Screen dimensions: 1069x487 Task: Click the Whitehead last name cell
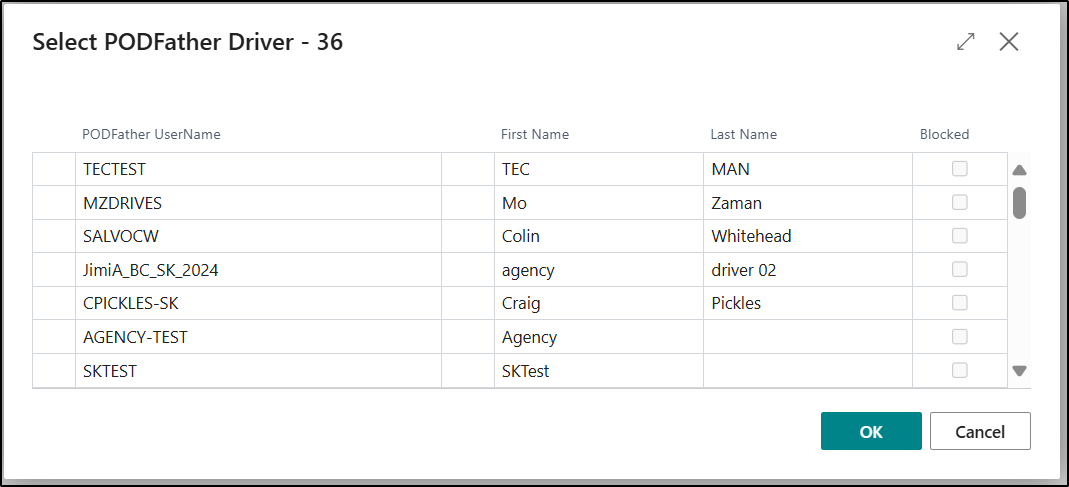point(808,236)
